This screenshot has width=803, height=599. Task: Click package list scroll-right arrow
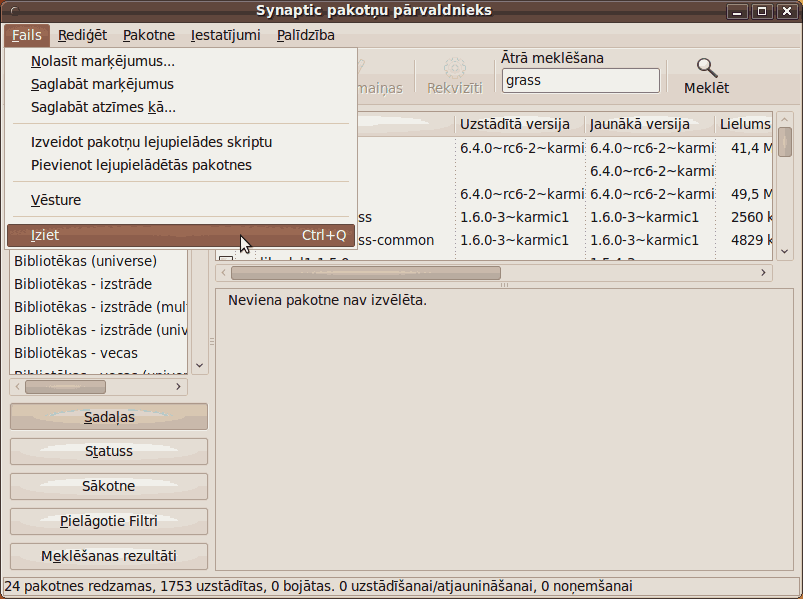(763, 273)
